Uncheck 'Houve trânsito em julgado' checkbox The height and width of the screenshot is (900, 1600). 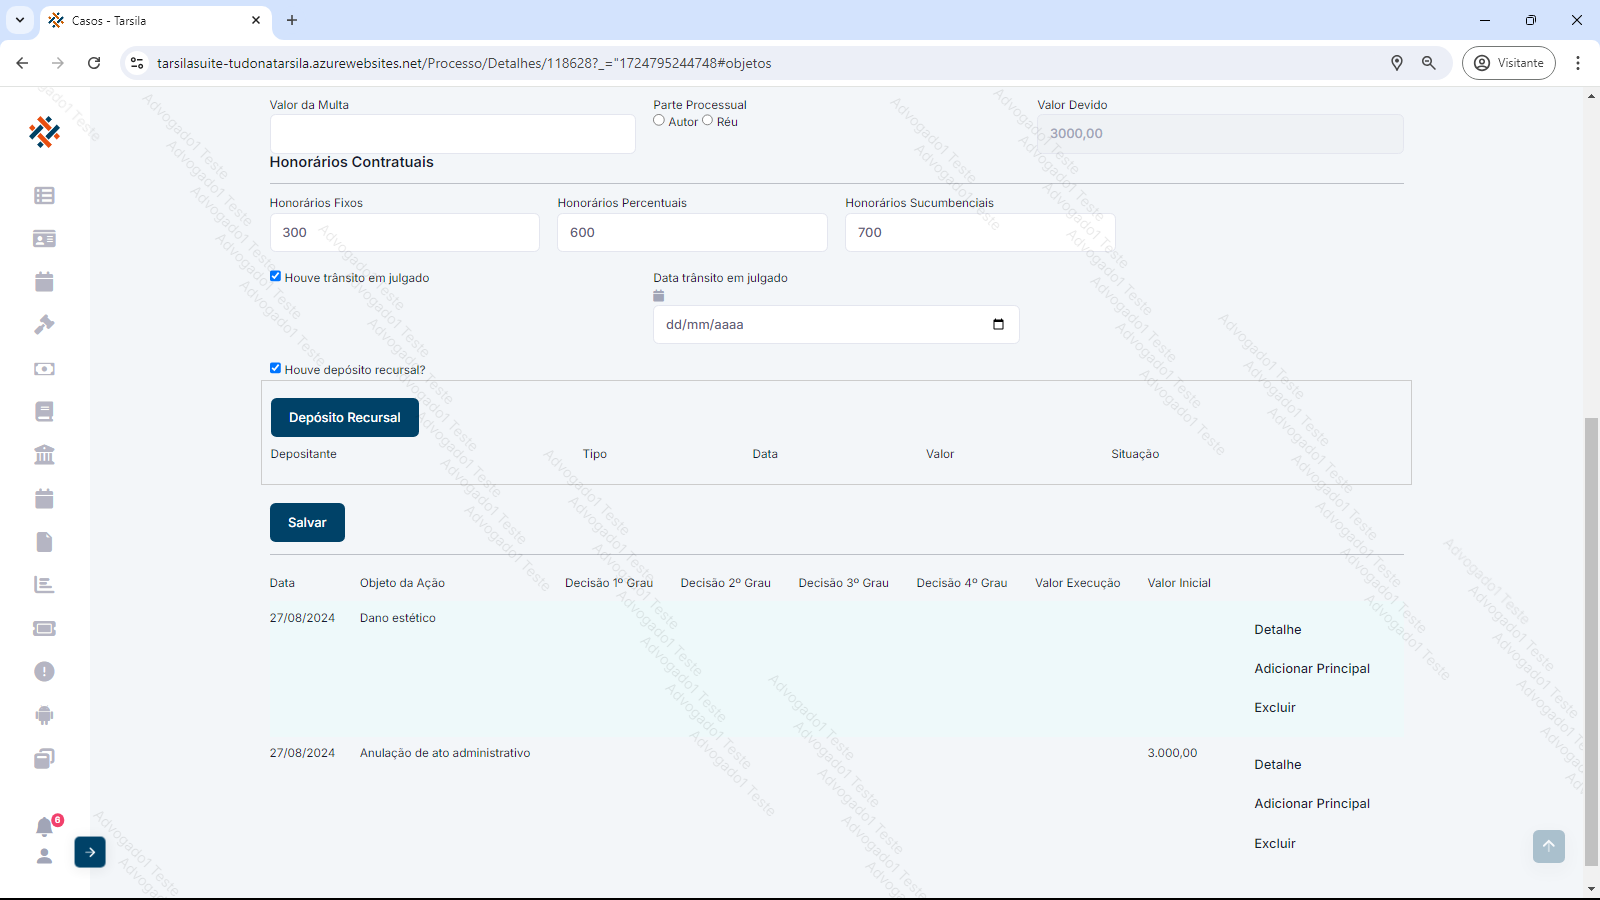pos(276,277)
